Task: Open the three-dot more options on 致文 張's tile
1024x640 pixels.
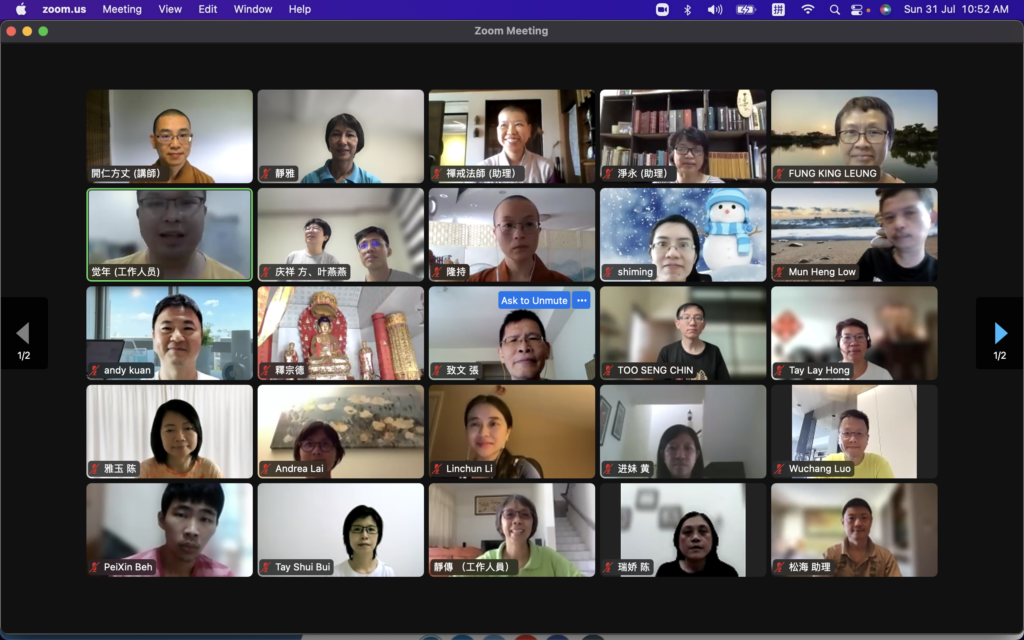Action: point(582,300)
